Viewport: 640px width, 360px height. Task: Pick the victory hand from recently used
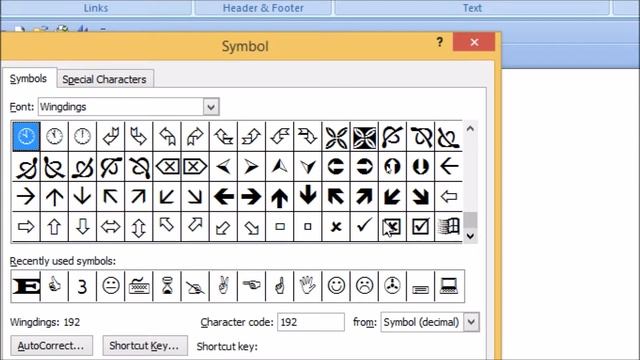point(223,286)
